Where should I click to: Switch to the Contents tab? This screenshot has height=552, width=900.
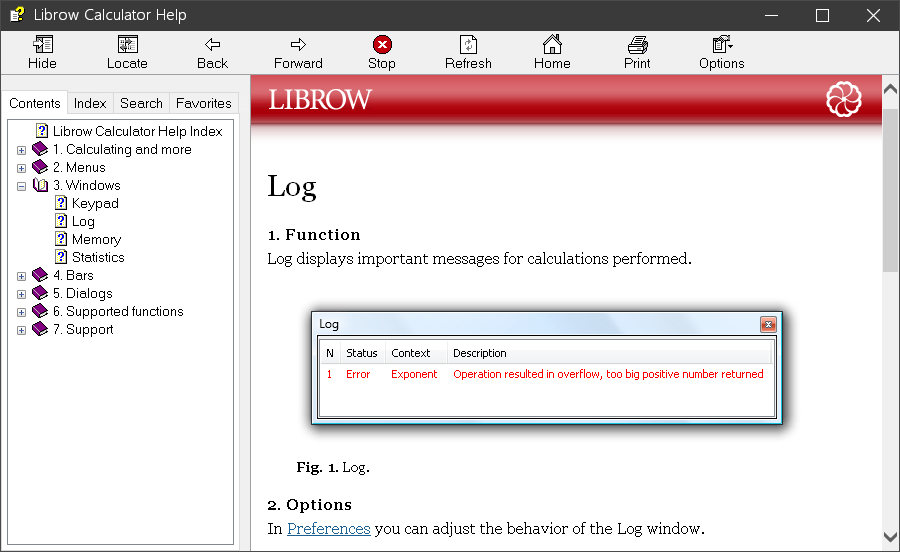pos(34,103)
